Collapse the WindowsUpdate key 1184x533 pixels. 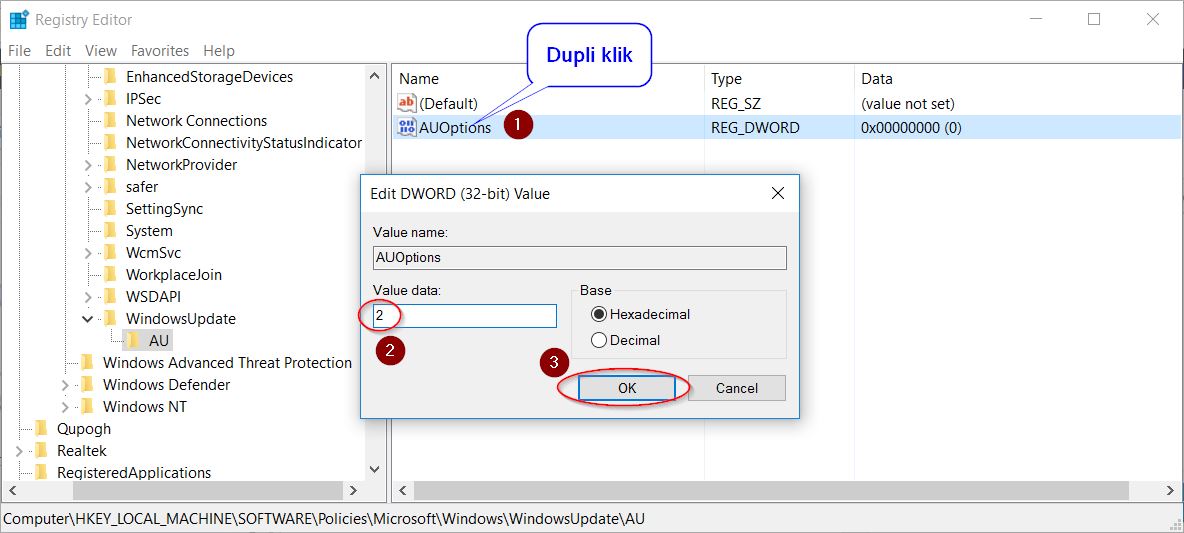88,319
